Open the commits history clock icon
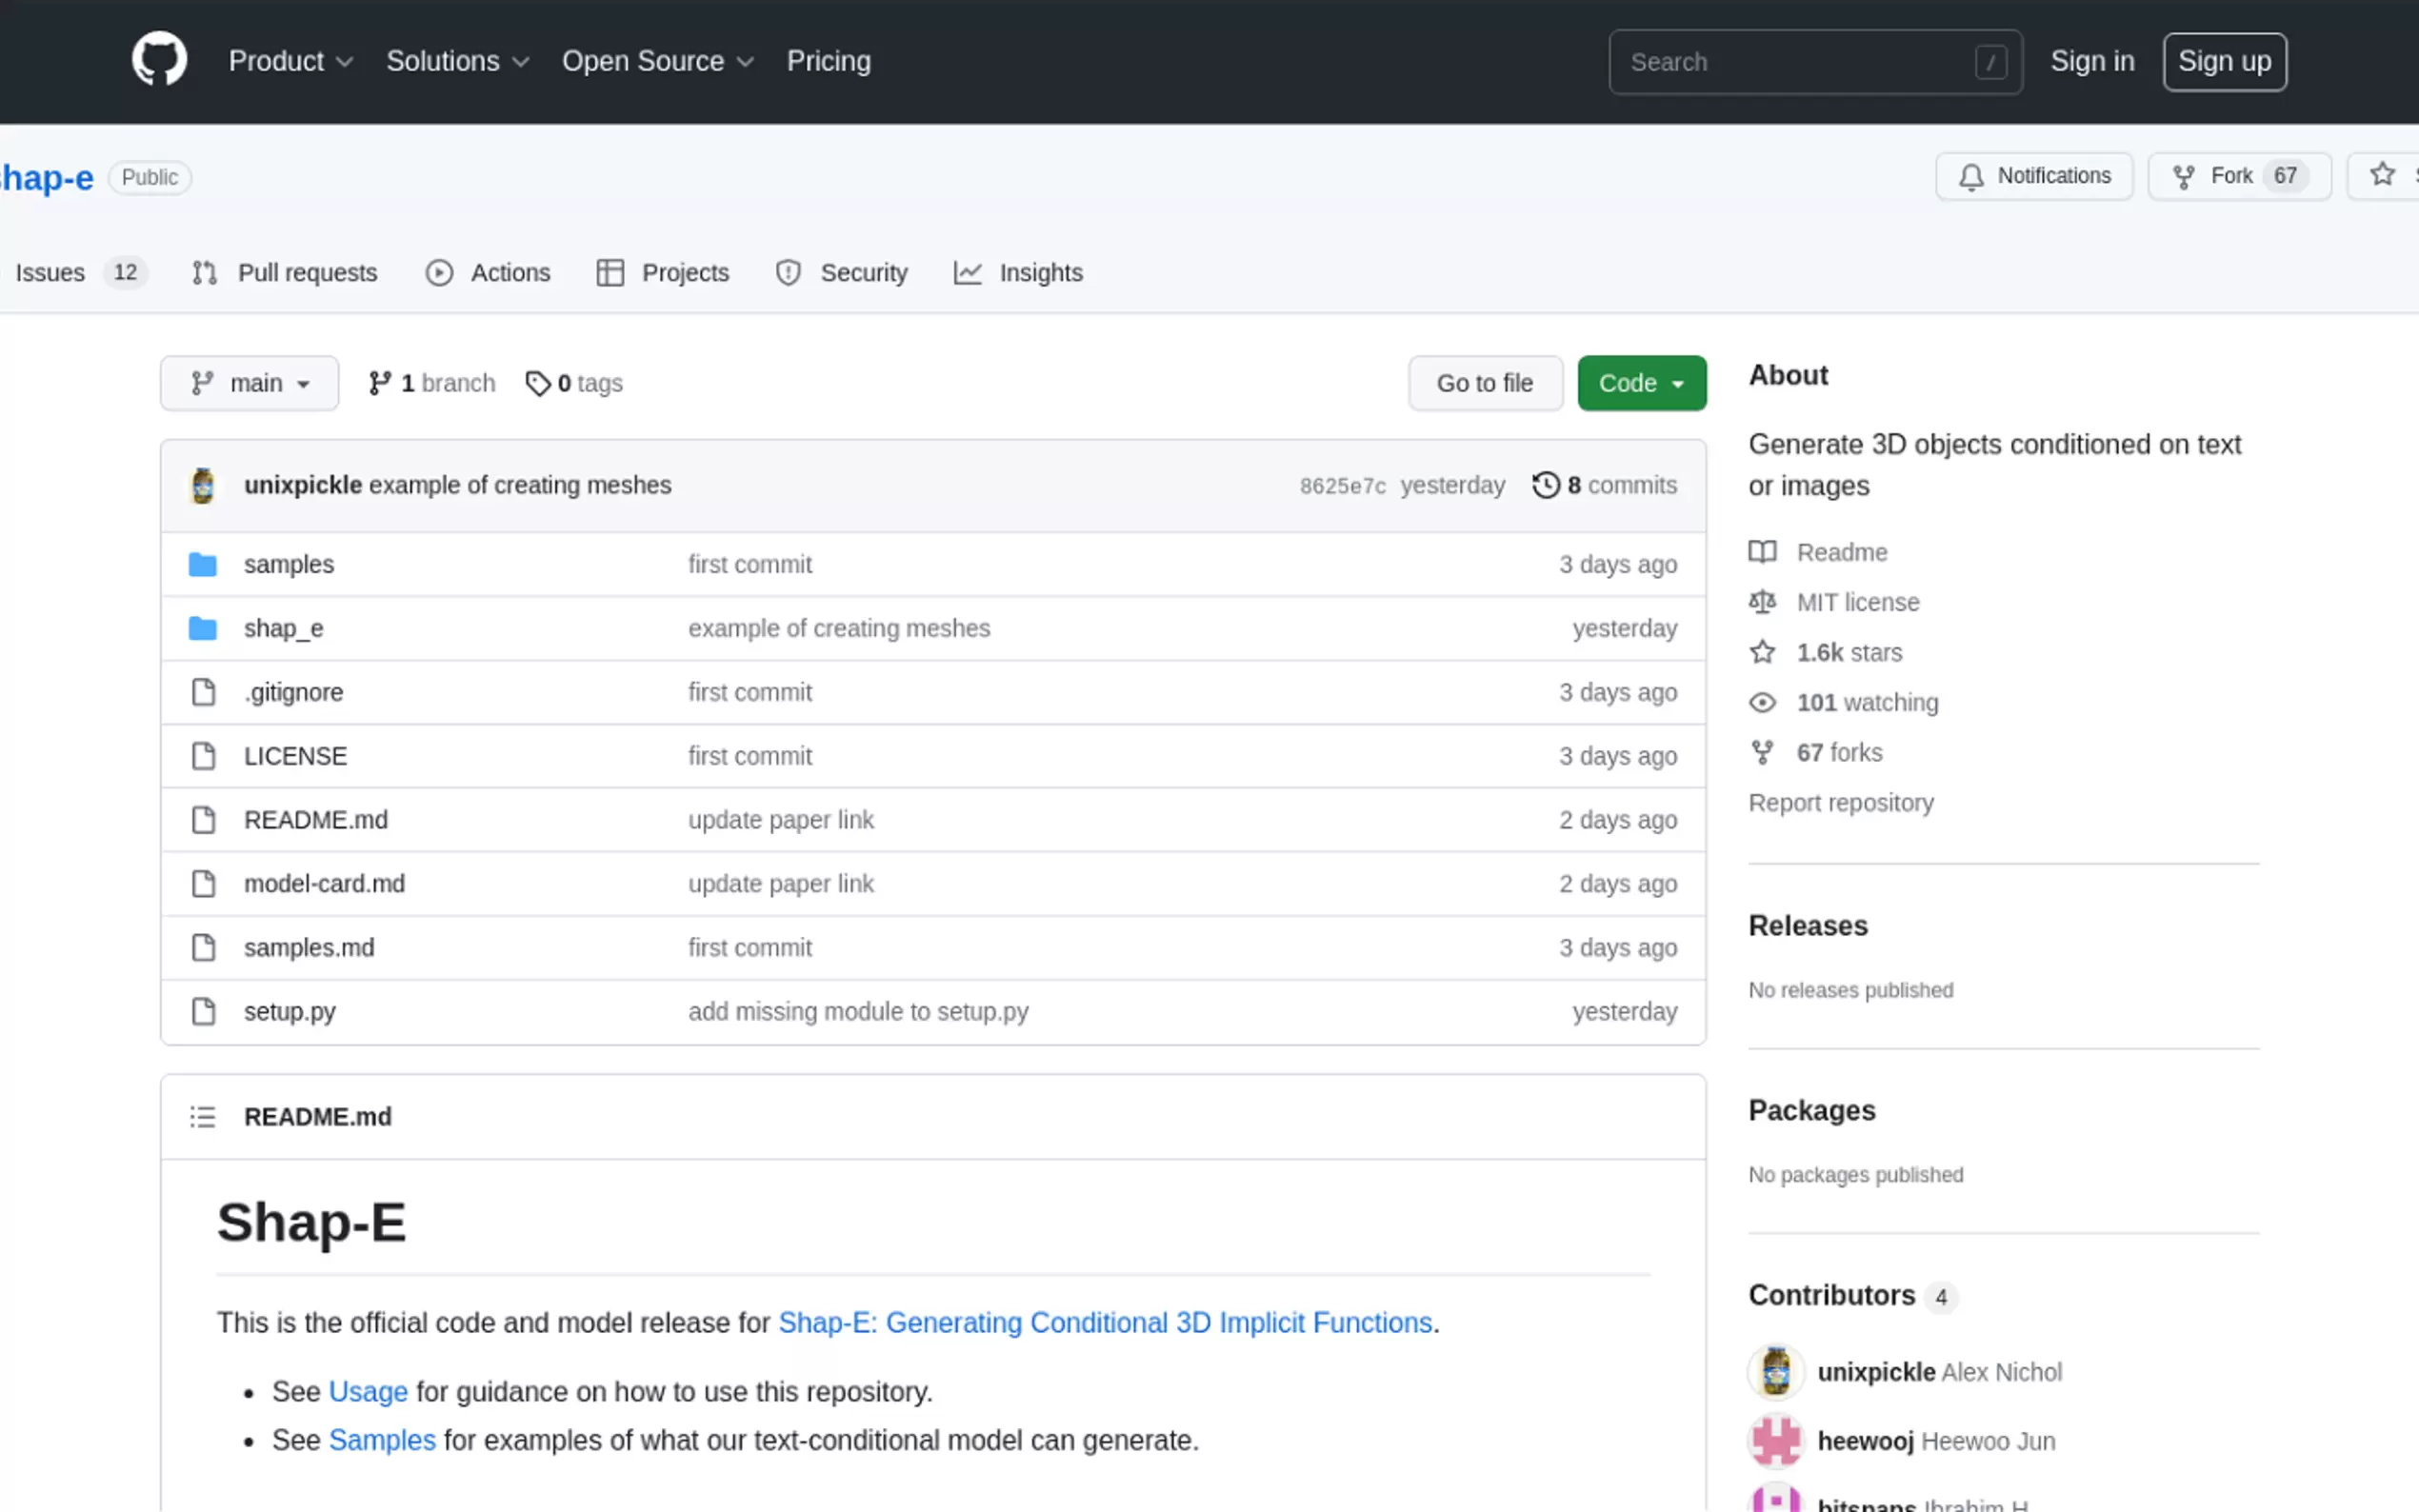The height and width of the screenshot is (1512, 2419). click(1545, 485)
